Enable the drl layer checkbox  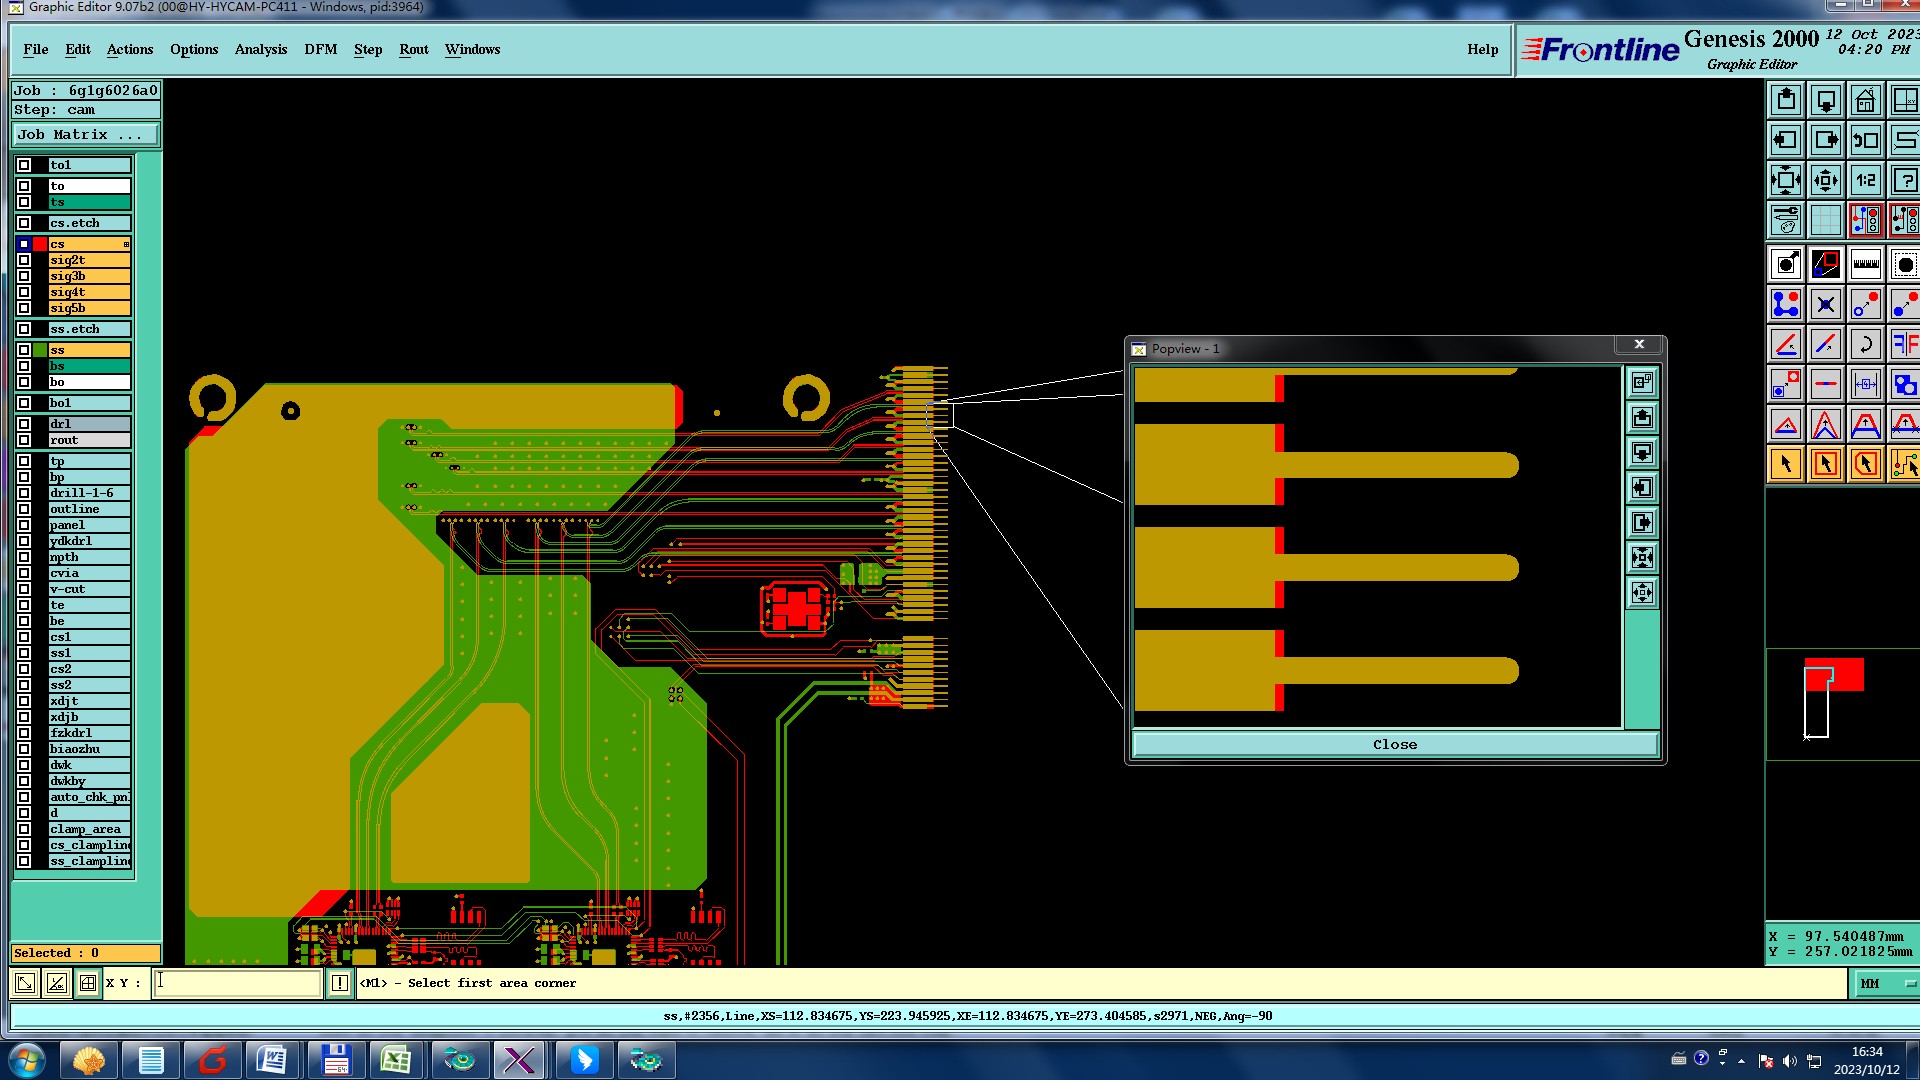click(x=24, y=424)
